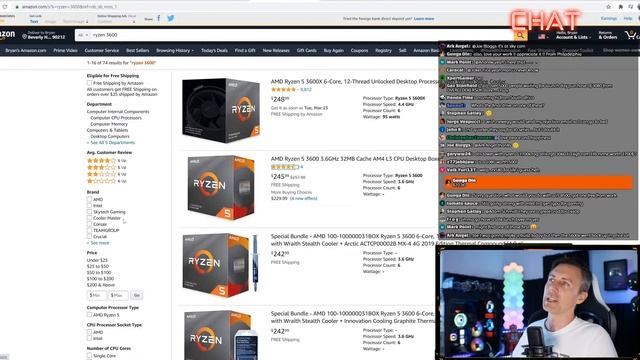Open Today's Deals
This screenshot has height=360, width=640.
tap(214, 51)
